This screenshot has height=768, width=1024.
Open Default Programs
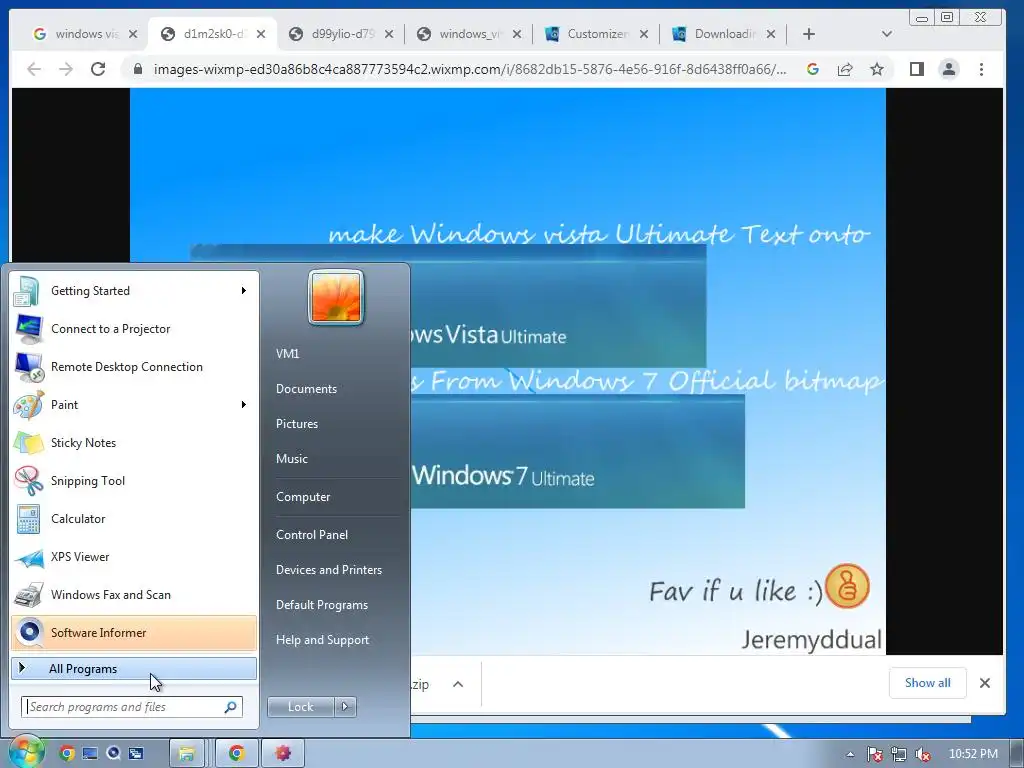pos(322,605)
